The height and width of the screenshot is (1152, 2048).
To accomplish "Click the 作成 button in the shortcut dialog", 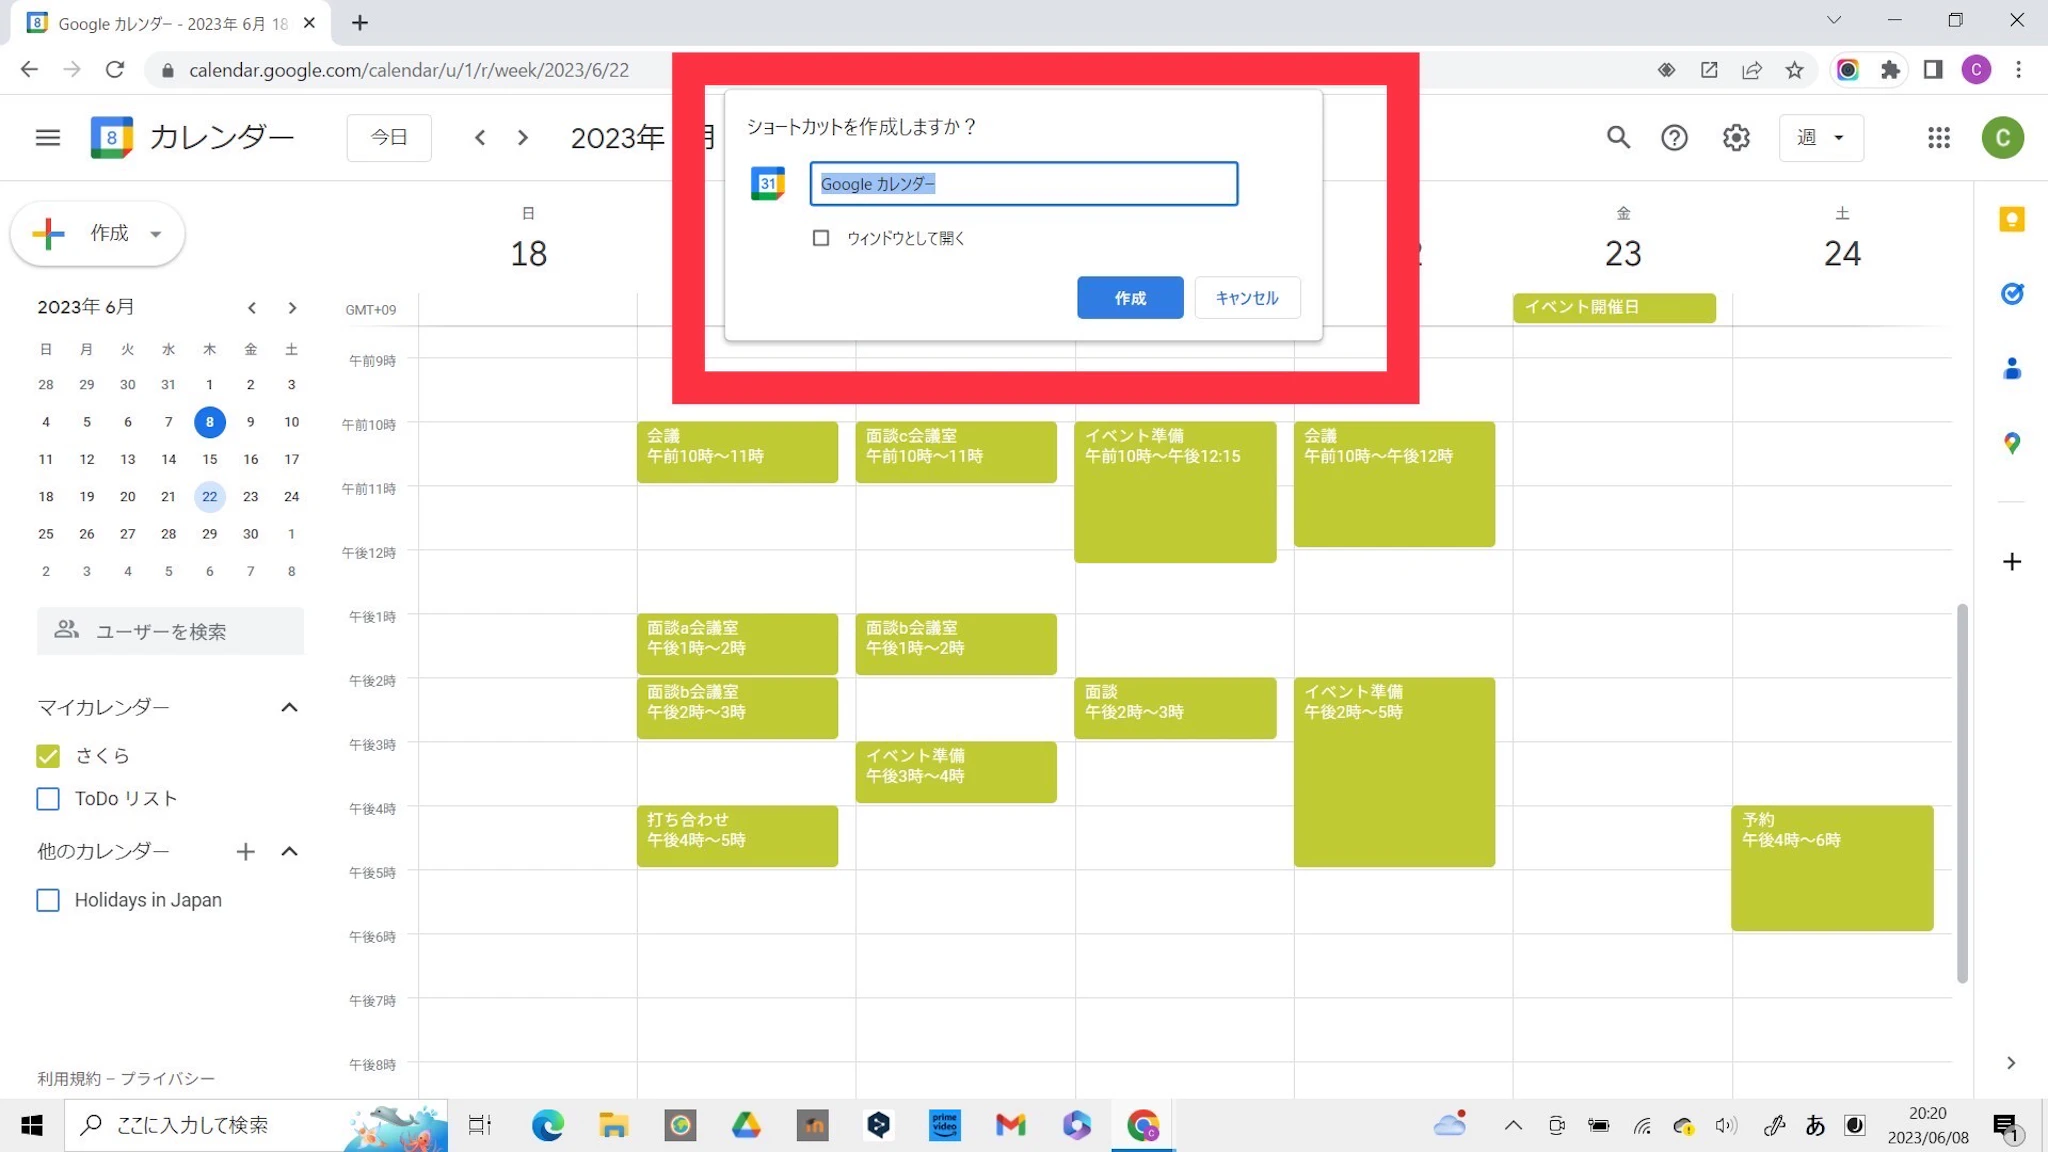I will tap(1129, 298).
